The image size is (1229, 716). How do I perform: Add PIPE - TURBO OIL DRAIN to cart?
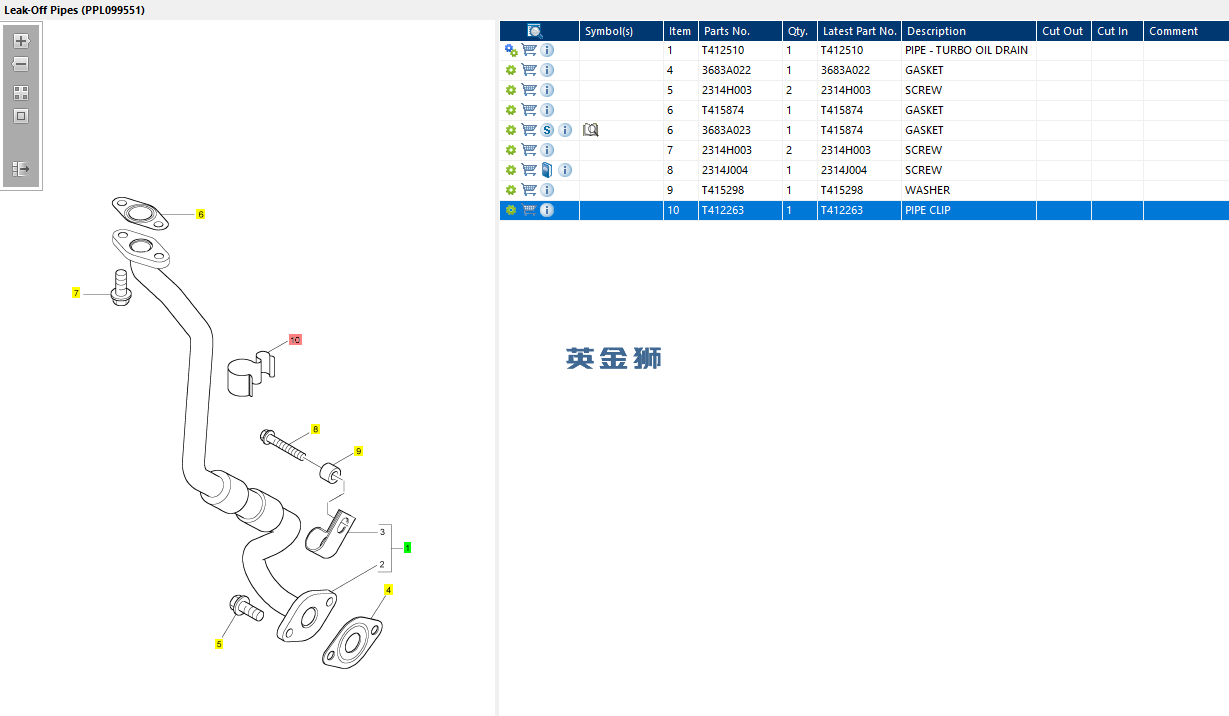529,50
